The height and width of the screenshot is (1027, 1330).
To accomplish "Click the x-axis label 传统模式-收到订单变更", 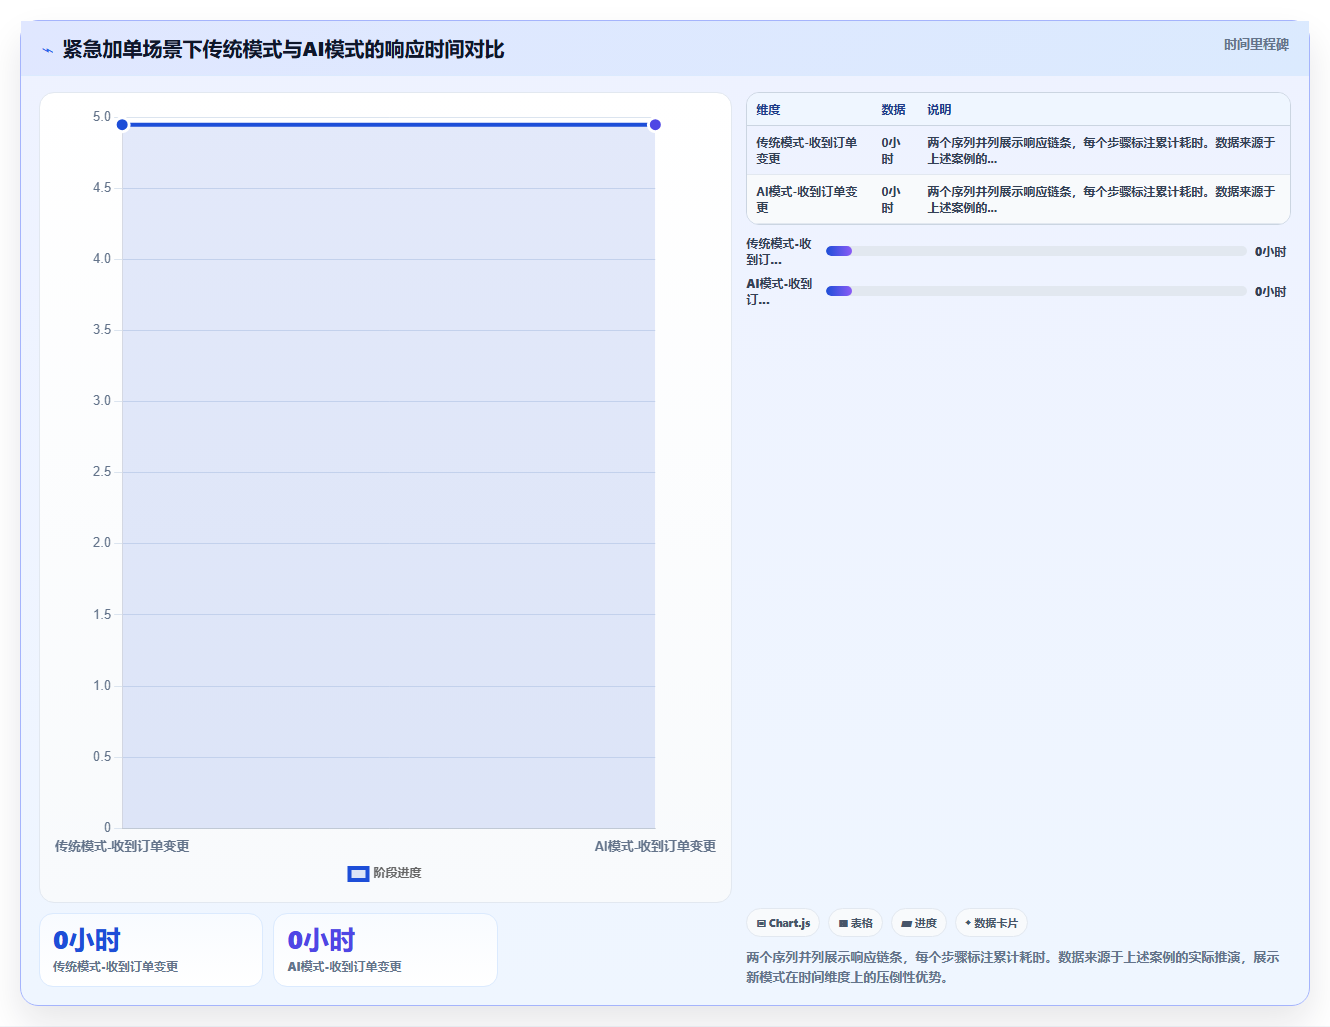I will click(122, 846).
